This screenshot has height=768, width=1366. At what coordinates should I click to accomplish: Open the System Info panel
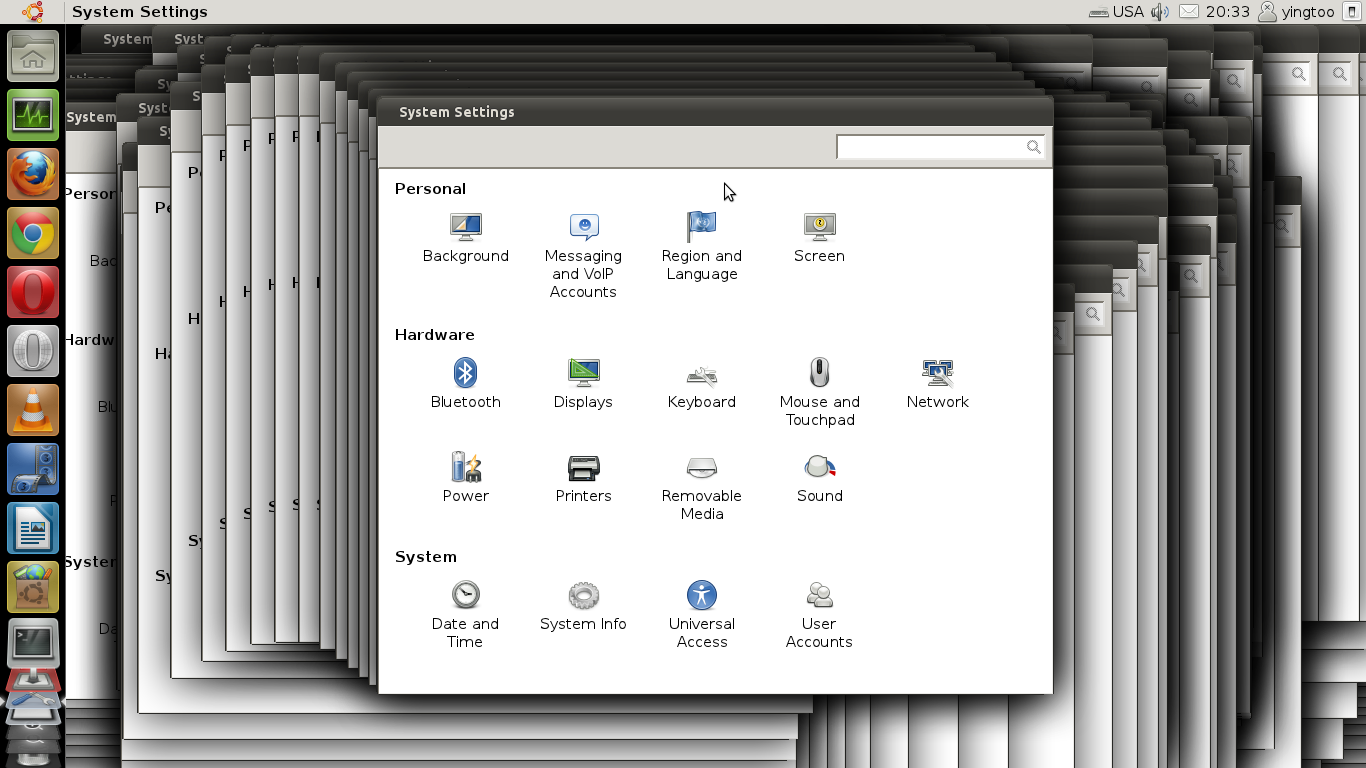(583, 606)
